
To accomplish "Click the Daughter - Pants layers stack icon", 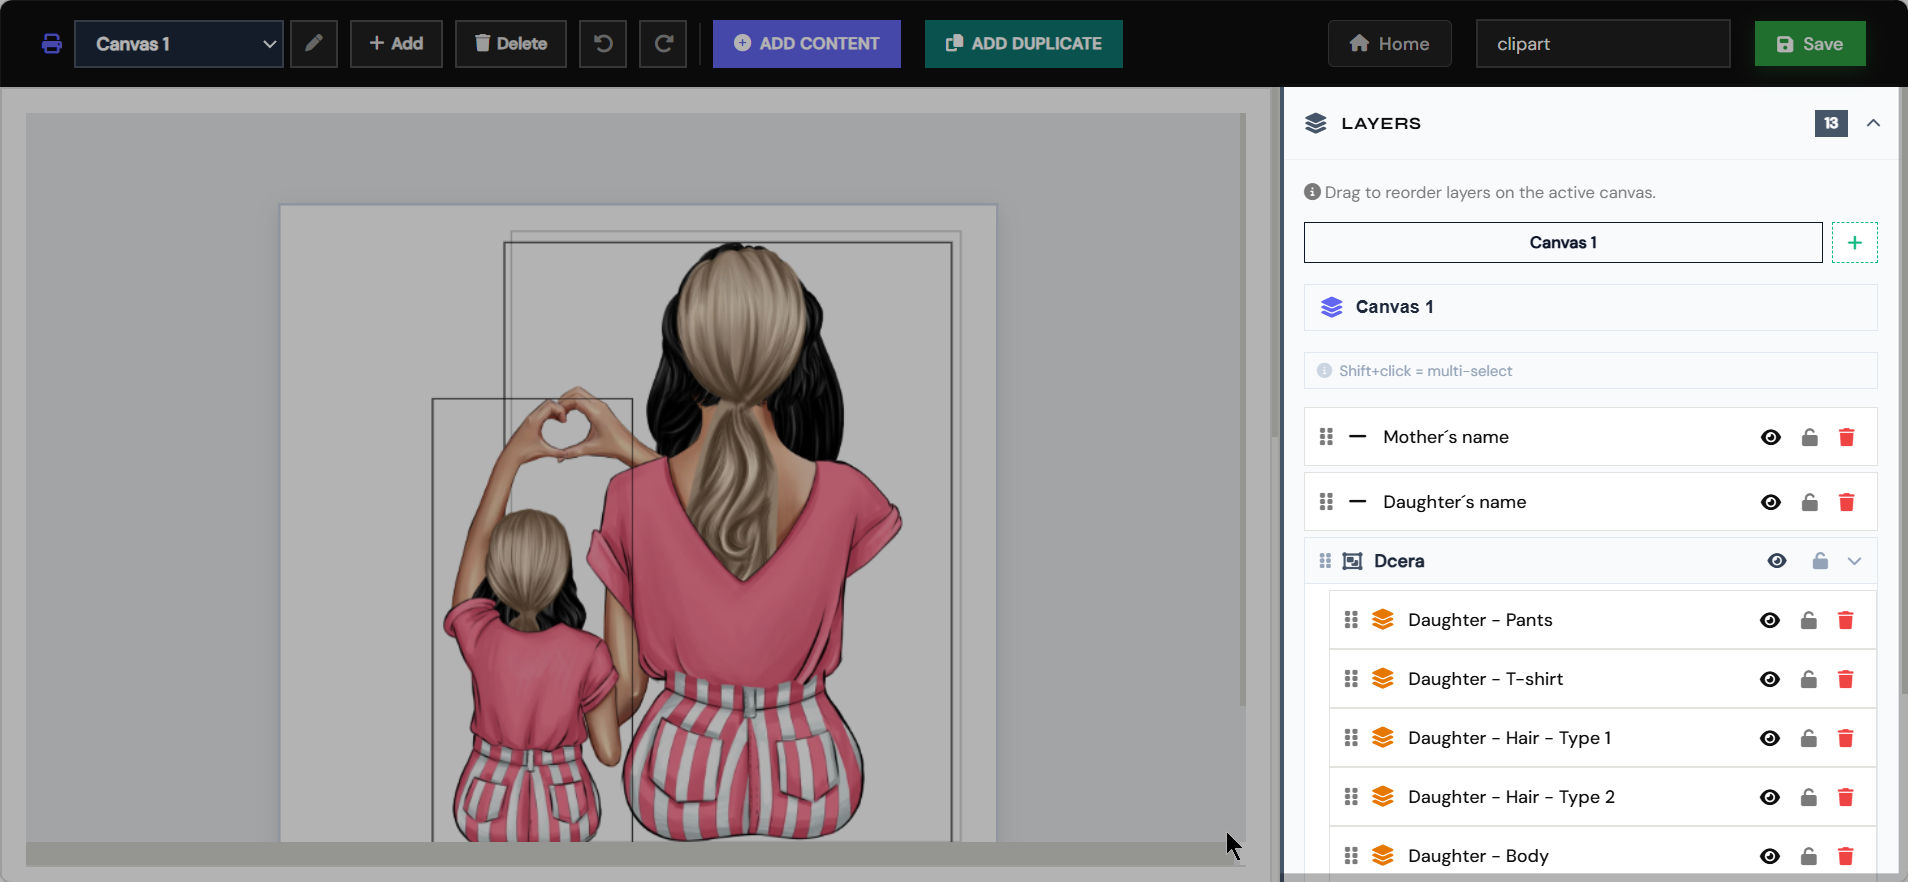I will [x=1383, y=620].
